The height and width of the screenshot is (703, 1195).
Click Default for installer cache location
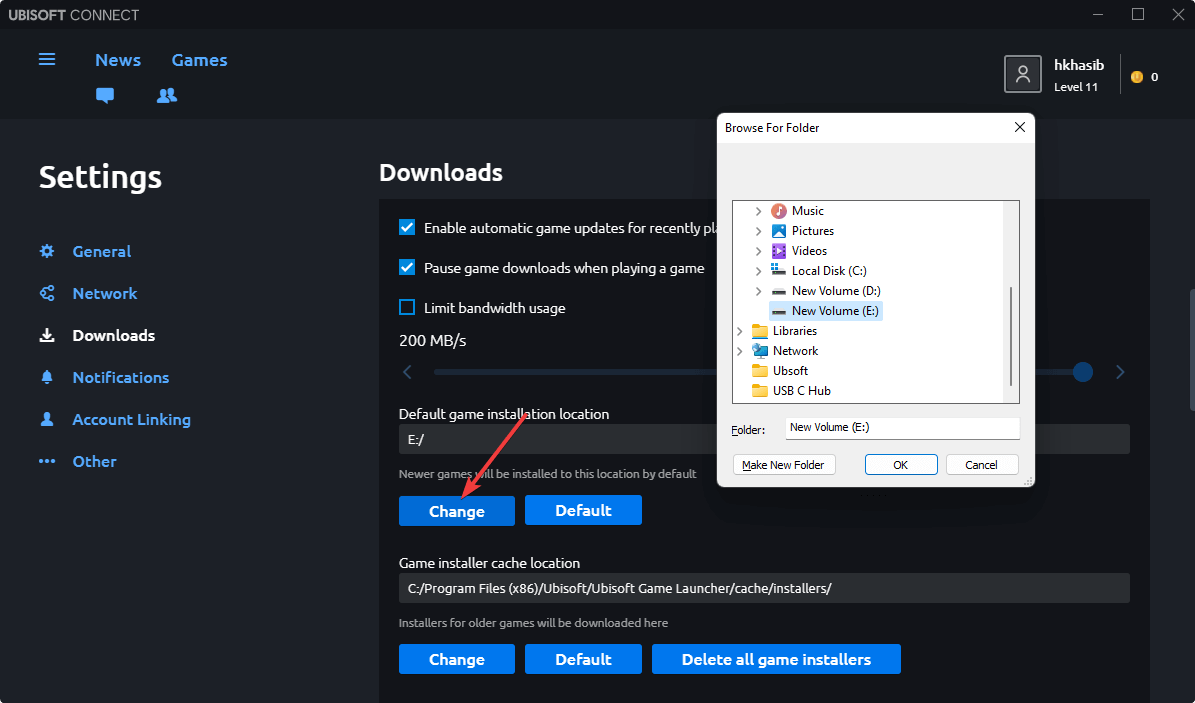tap(583, 659)
